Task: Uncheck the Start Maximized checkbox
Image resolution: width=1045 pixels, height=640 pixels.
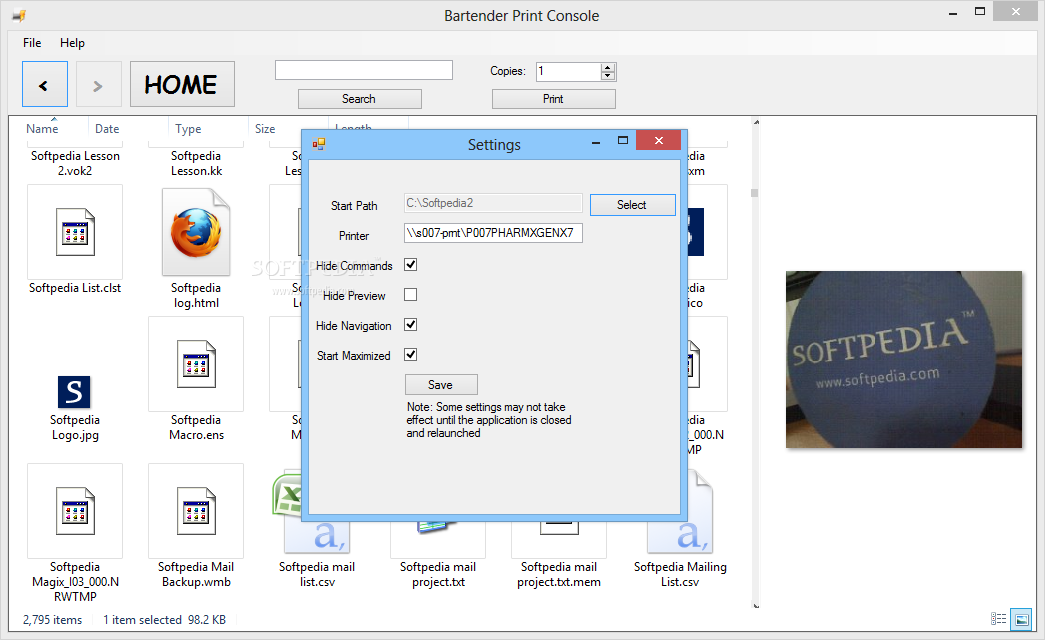Action: pyautogui.click(x=411, y=355)
